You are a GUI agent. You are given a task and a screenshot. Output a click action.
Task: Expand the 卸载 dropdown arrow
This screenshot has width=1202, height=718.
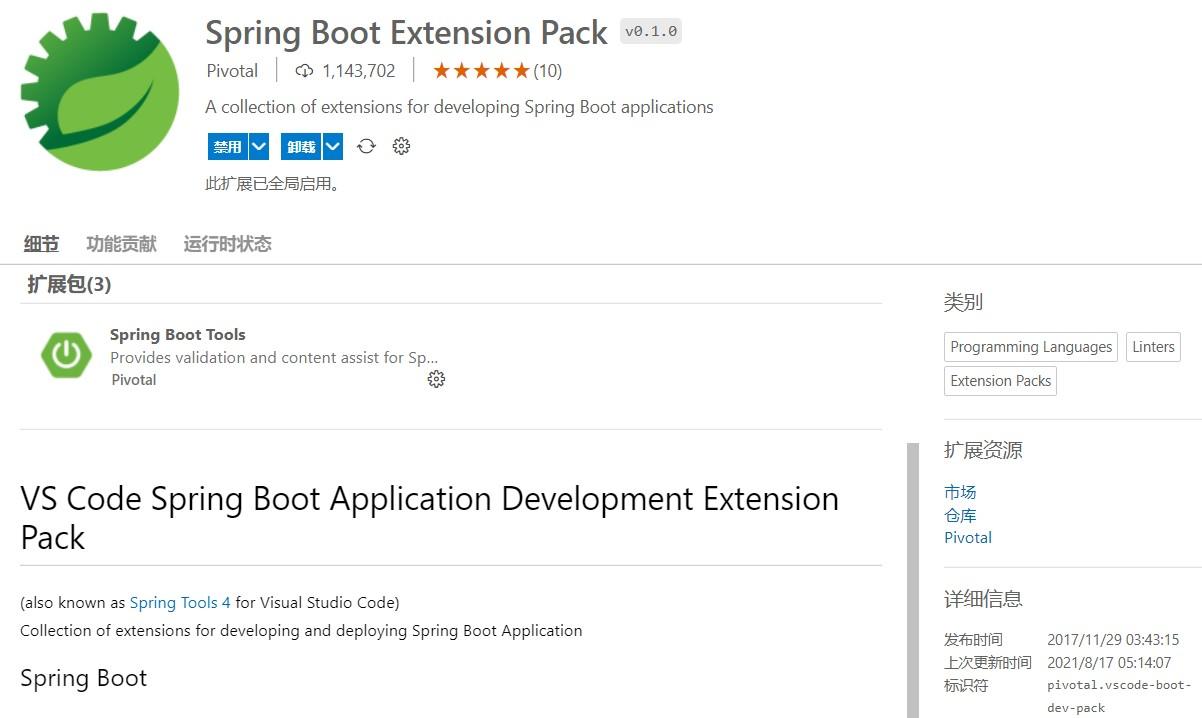pyautogui.click(x=333, y=147)
